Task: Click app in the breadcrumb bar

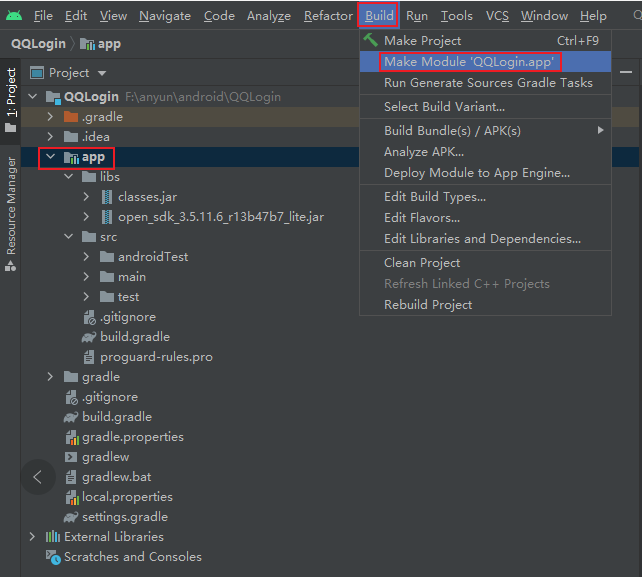Action: 109,44
